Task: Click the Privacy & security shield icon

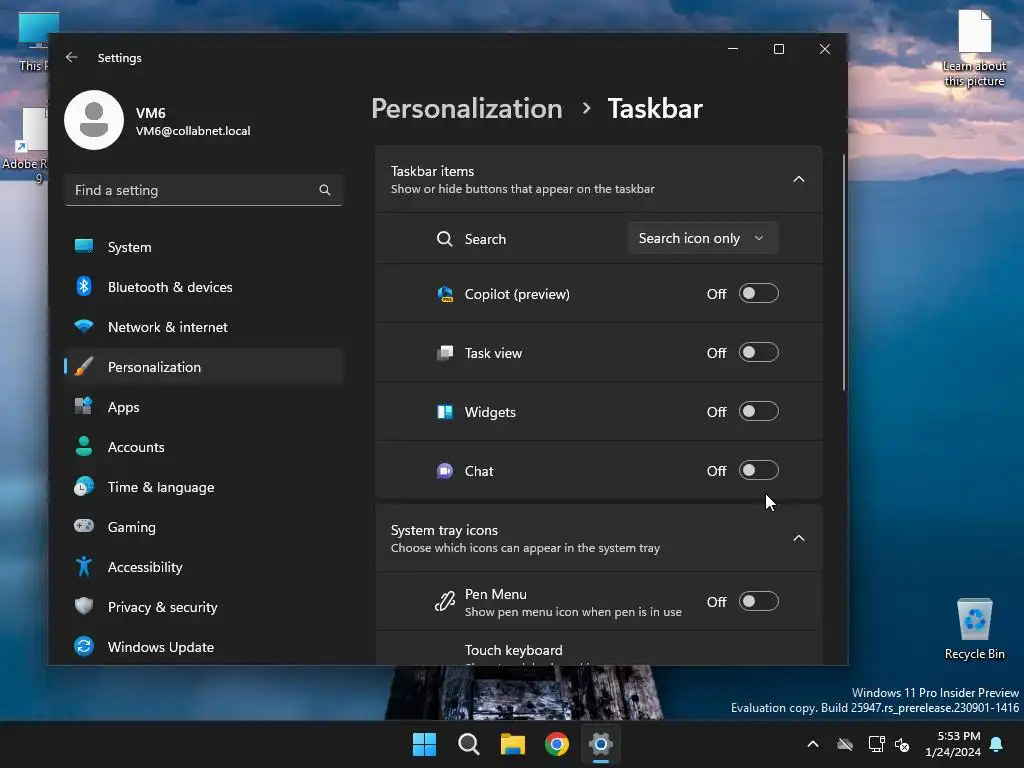Action: coord(84,606)
